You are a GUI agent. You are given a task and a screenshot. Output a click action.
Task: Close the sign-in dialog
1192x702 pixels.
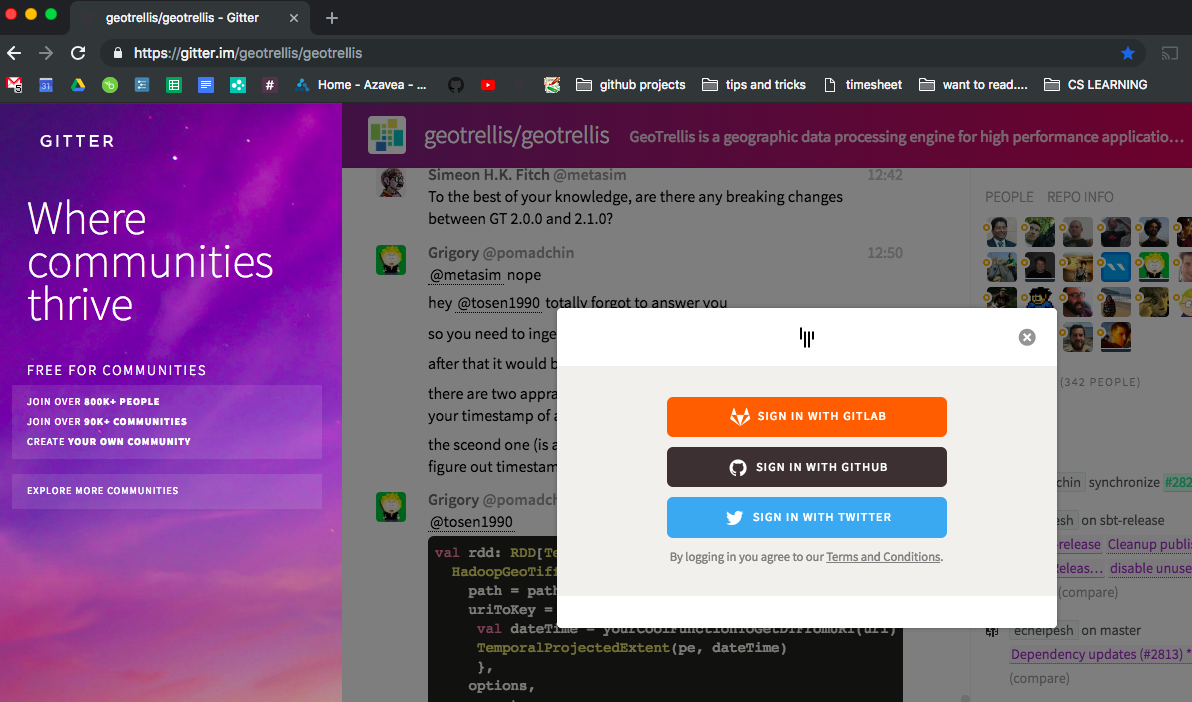coord(1027,338)
